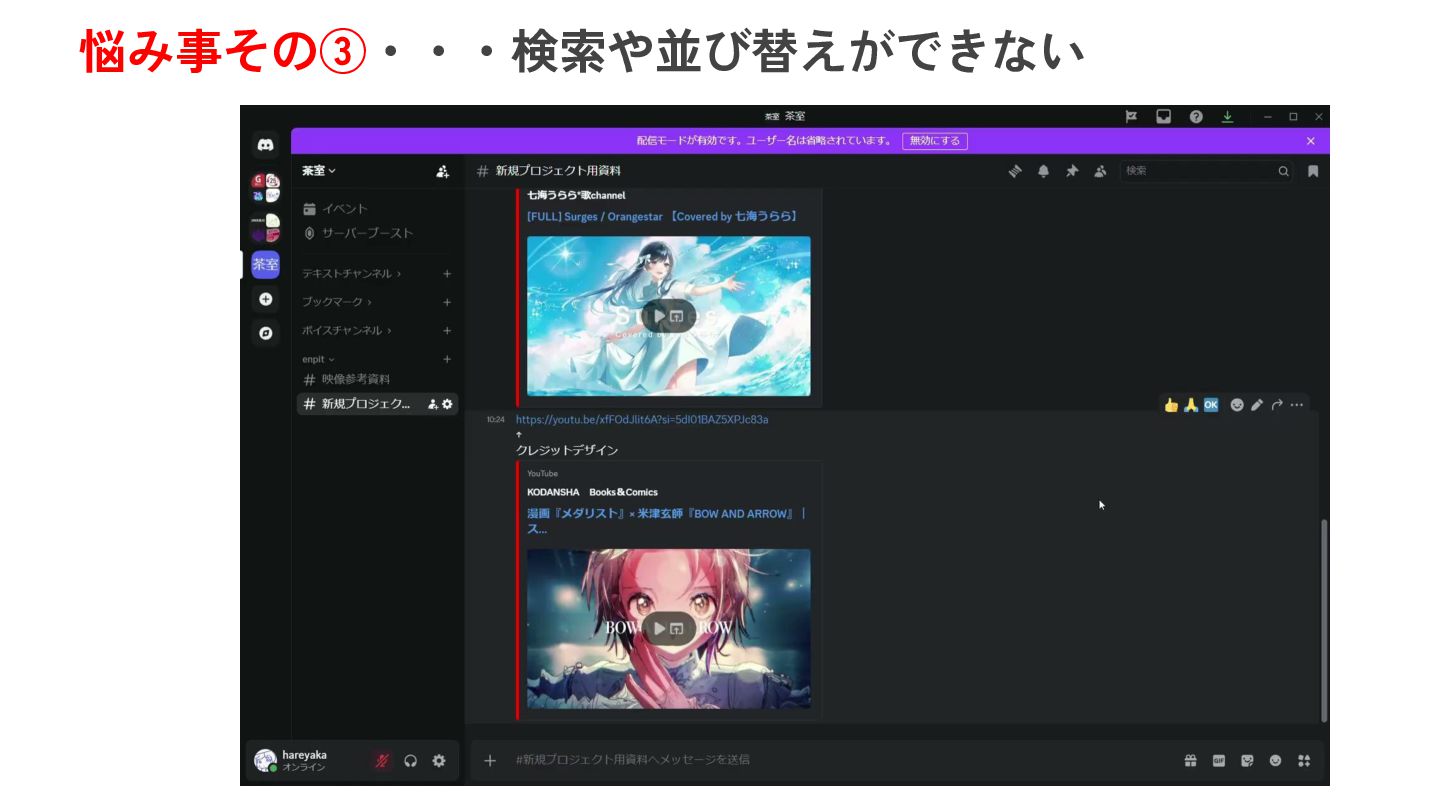Click the edit message pencil icon
Viewport: 1440px width, 810px height.
click(1257, 405)
